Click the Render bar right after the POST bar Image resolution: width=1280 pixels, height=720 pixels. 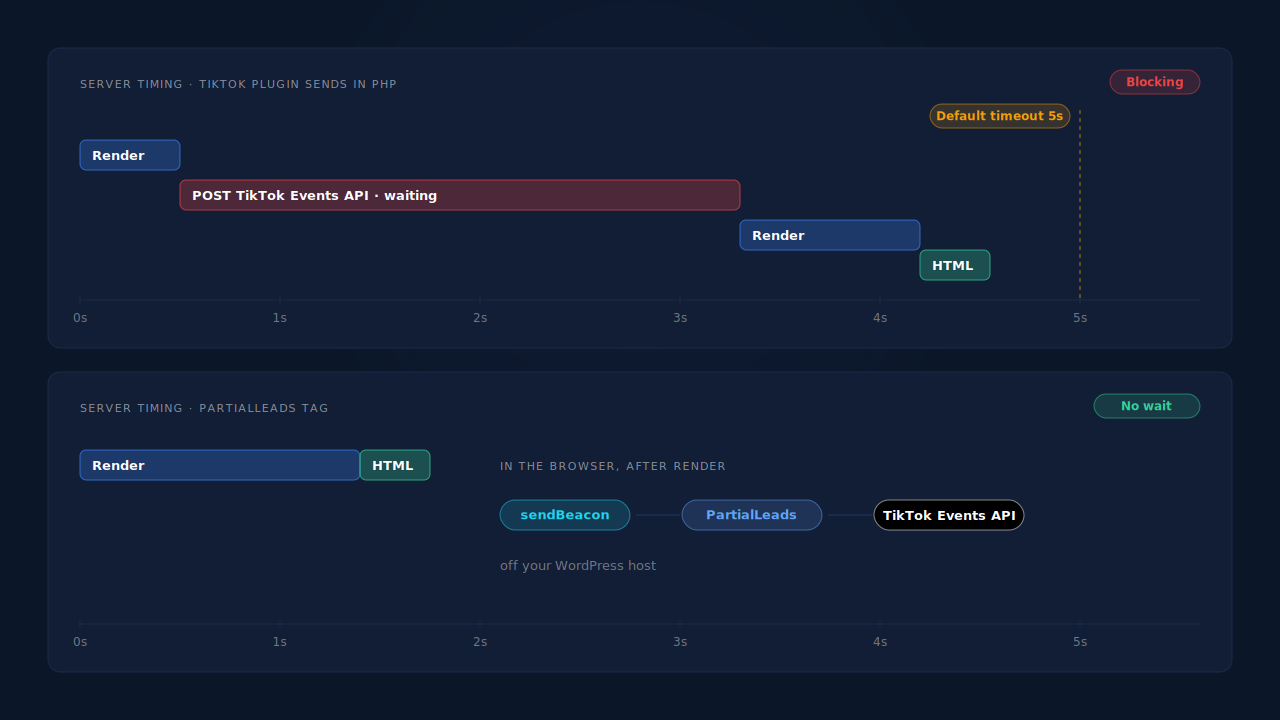point(830,235)
